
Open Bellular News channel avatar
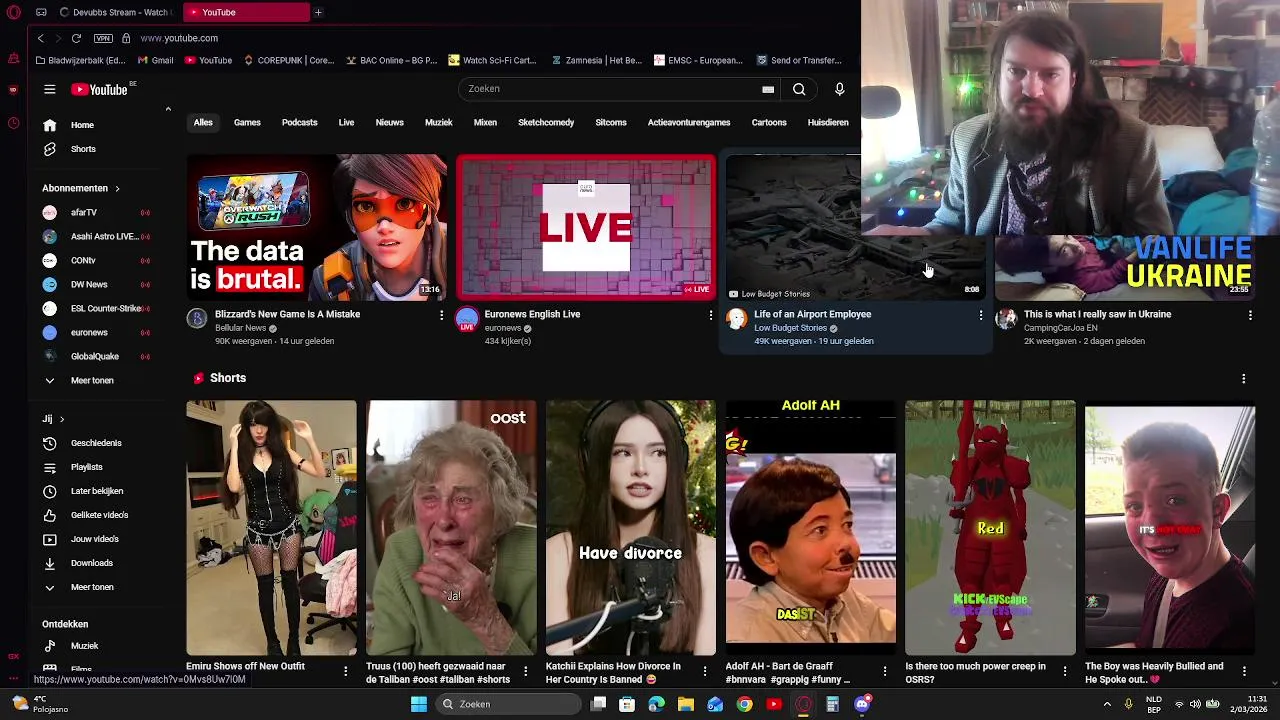[x=197, y=319]
